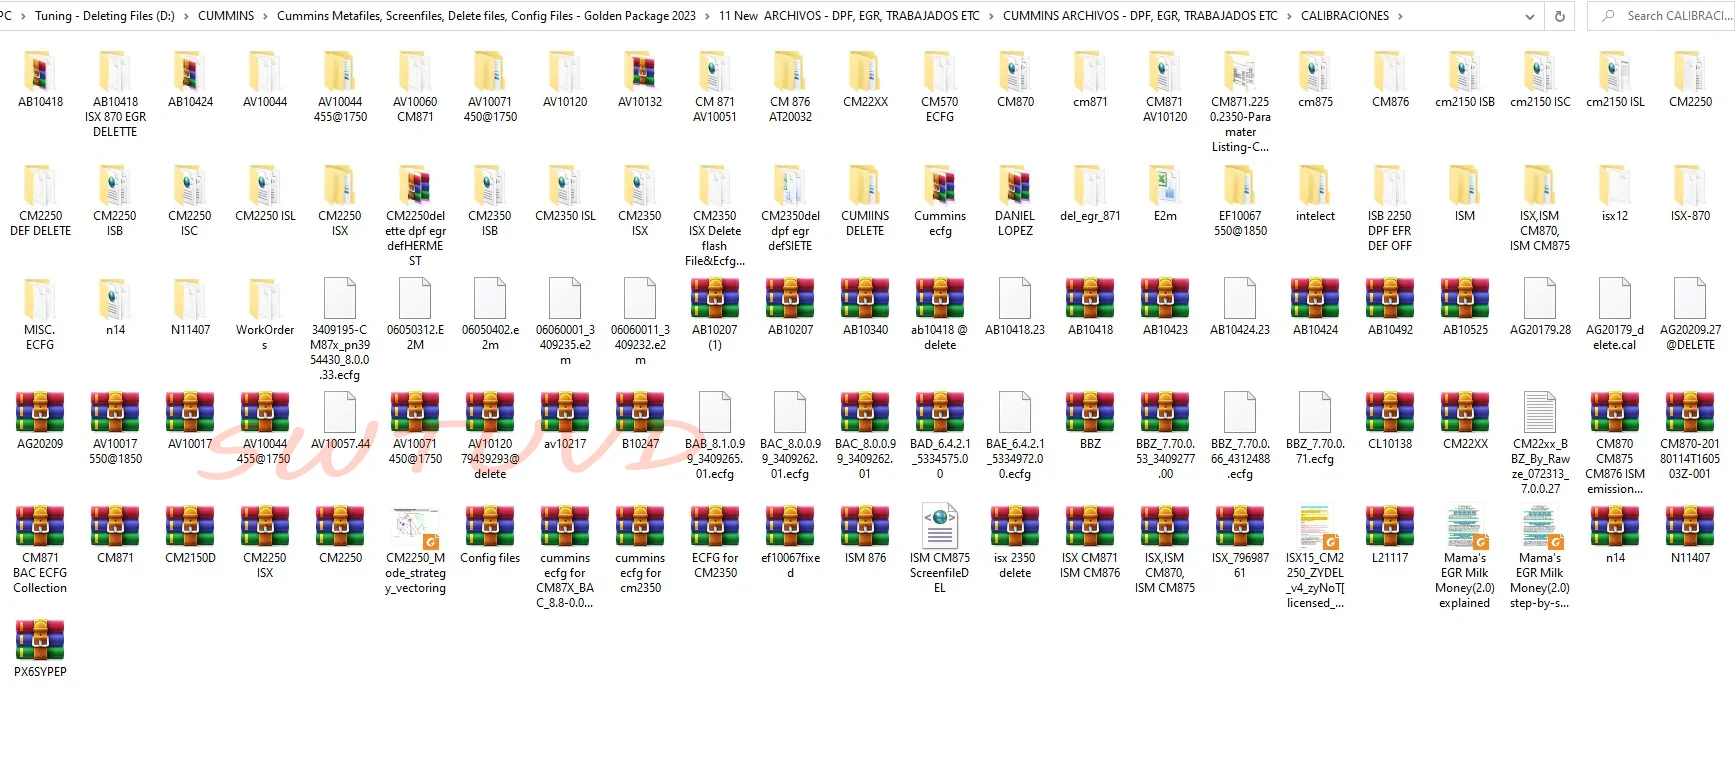This screenshot has height=757, width=1735.
Task: Expand the chevron after CALIBRACIONES in breadcrumb
Action: (1399, 16)
